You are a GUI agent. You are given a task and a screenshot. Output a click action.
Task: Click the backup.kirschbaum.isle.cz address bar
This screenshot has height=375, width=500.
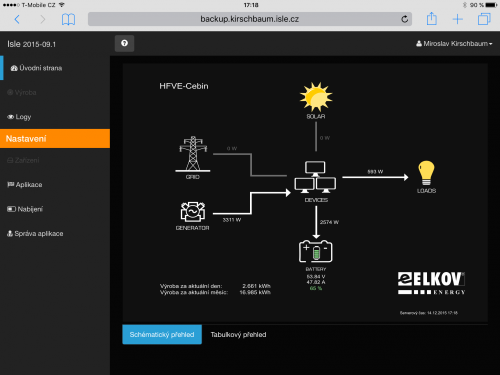tap(250, 19)
